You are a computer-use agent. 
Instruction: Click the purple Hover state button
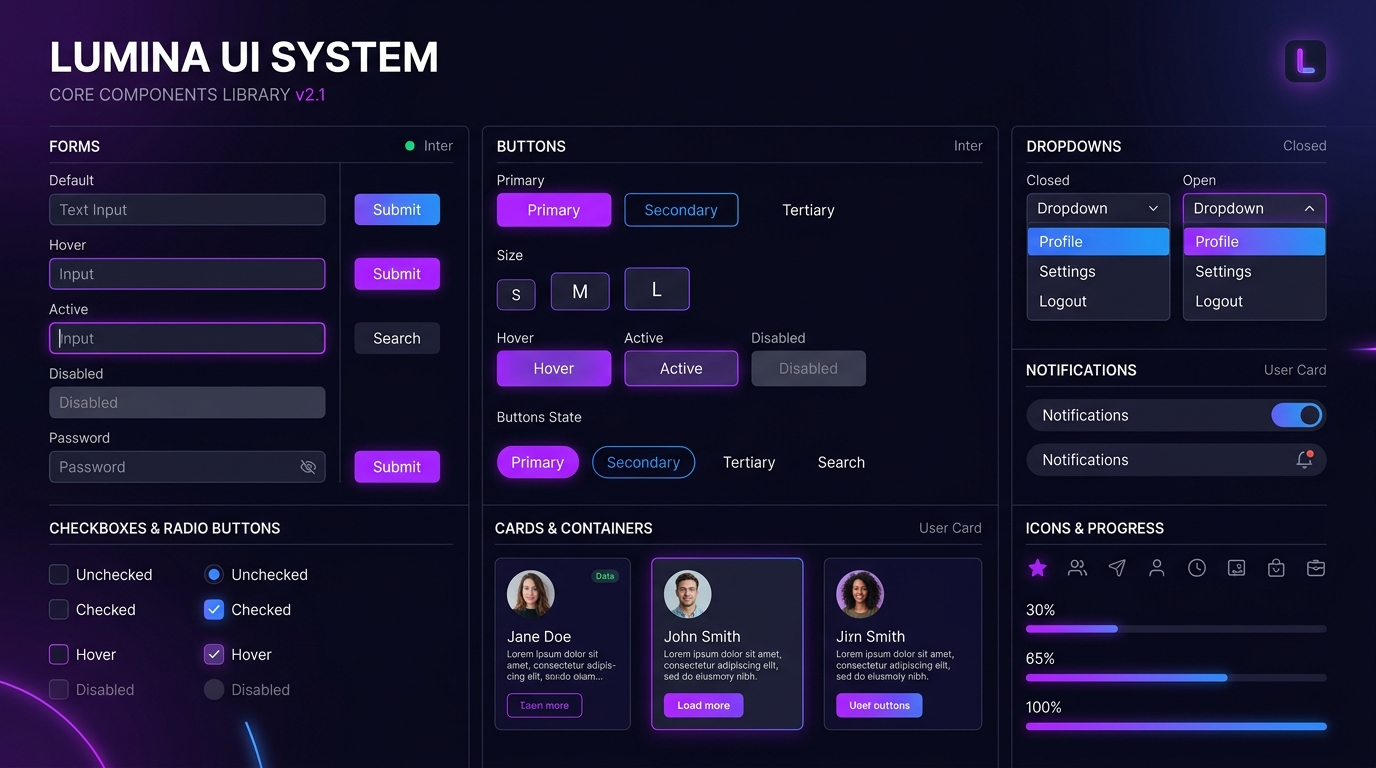pyautogui.click(x=554, y=368)
